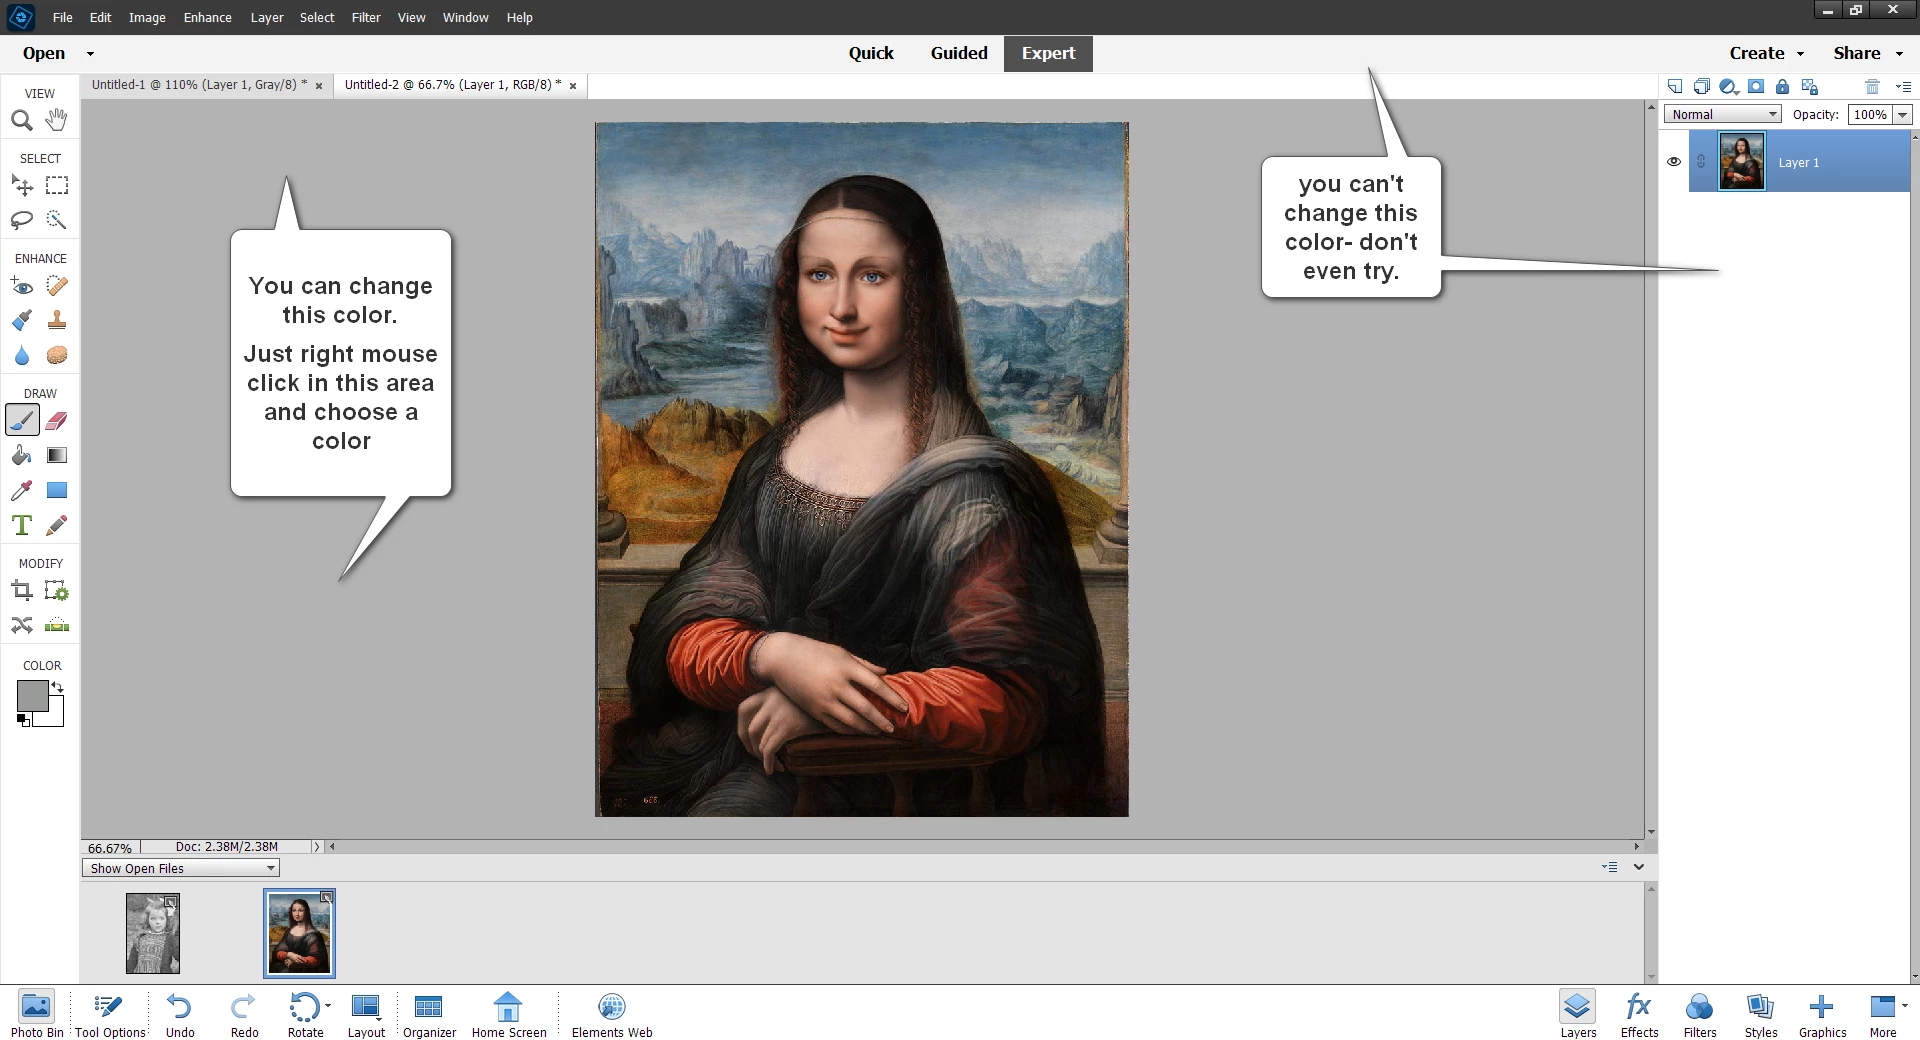Select the Clone Stamp tool
Image resolution: width=1920 pixels, height=1040 pixels.
pyautogui.click(x=57, y=321)
